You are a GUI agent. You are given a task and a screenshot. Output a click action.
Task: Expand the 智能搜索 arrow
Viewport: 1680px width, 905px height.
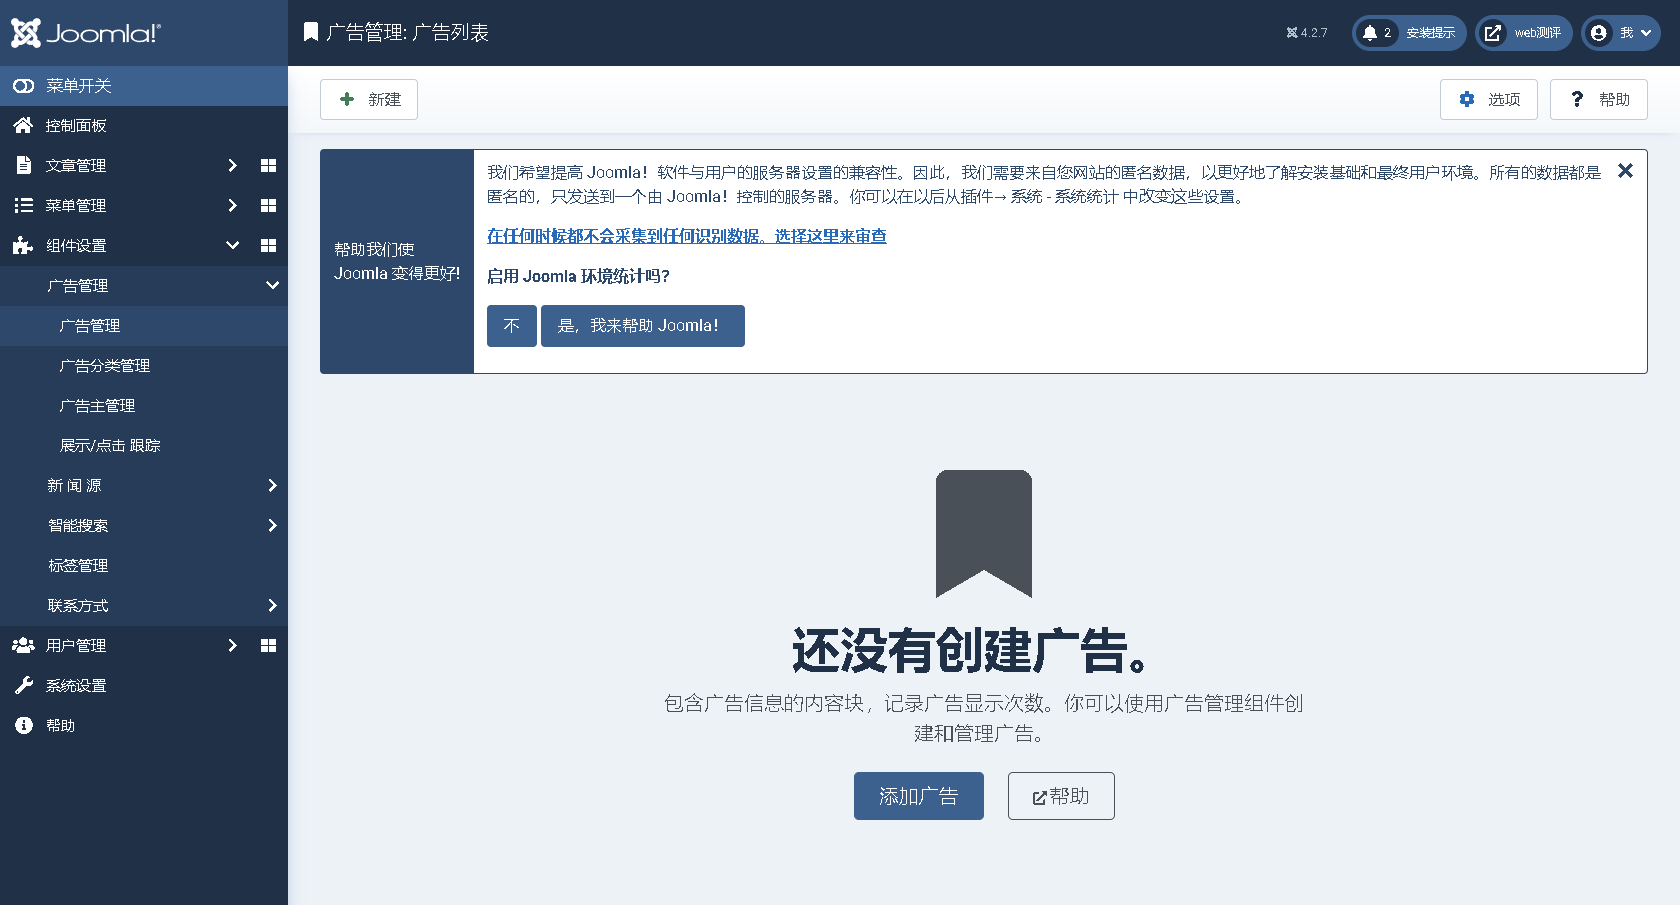point(272,526)
